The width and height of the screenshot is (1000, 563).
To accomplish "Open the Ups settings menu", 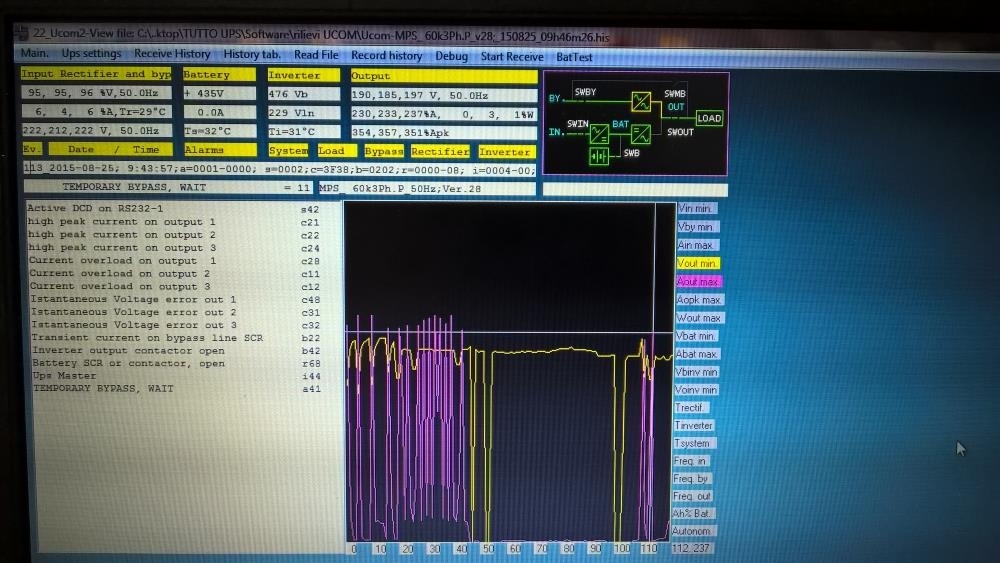I will [x=91, y=54].
